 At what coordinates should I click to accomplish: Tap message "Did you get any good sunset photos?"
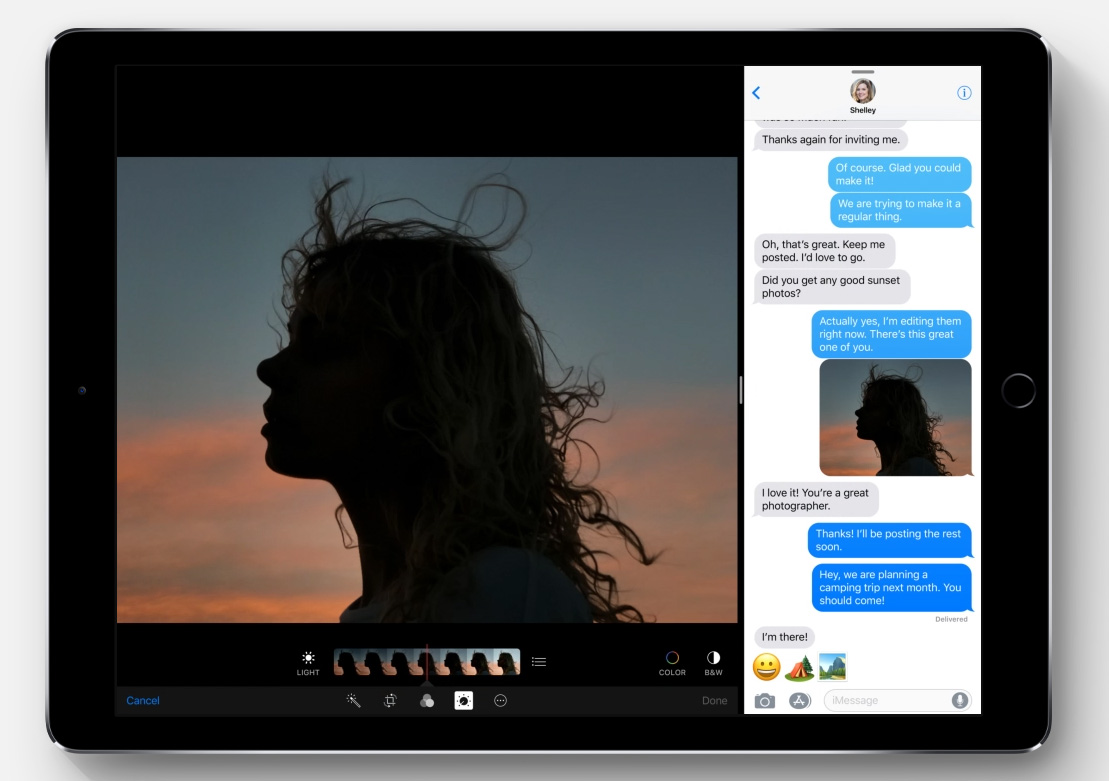coord(832,287)
